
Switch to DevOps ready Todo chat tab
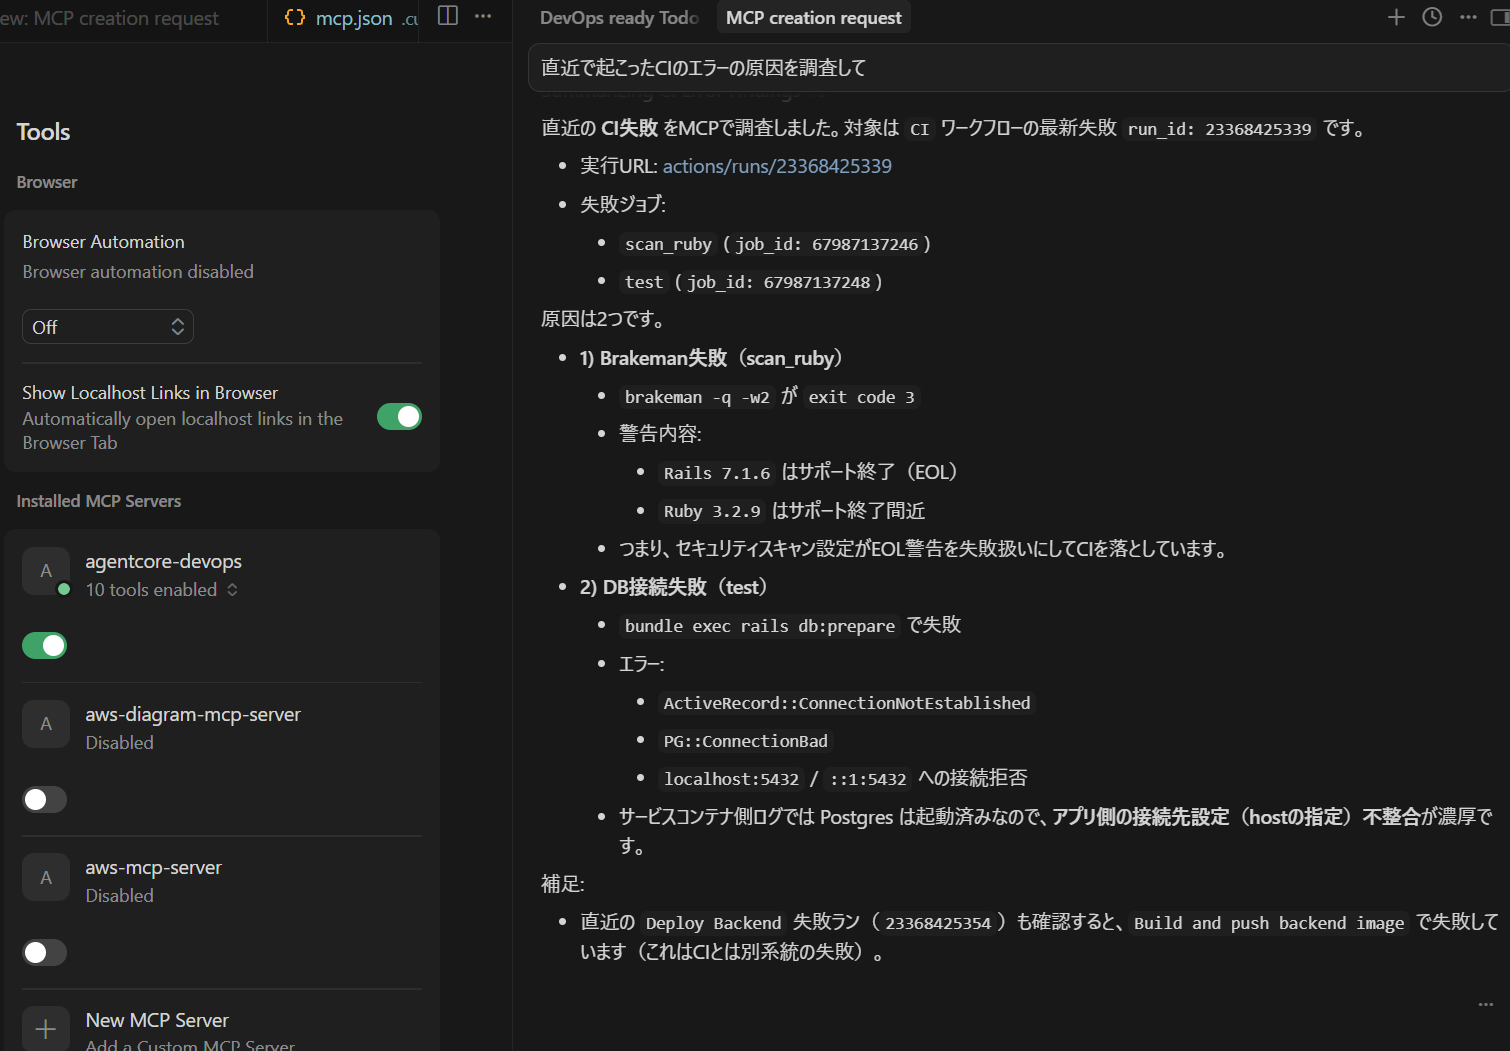pos(618,18)
